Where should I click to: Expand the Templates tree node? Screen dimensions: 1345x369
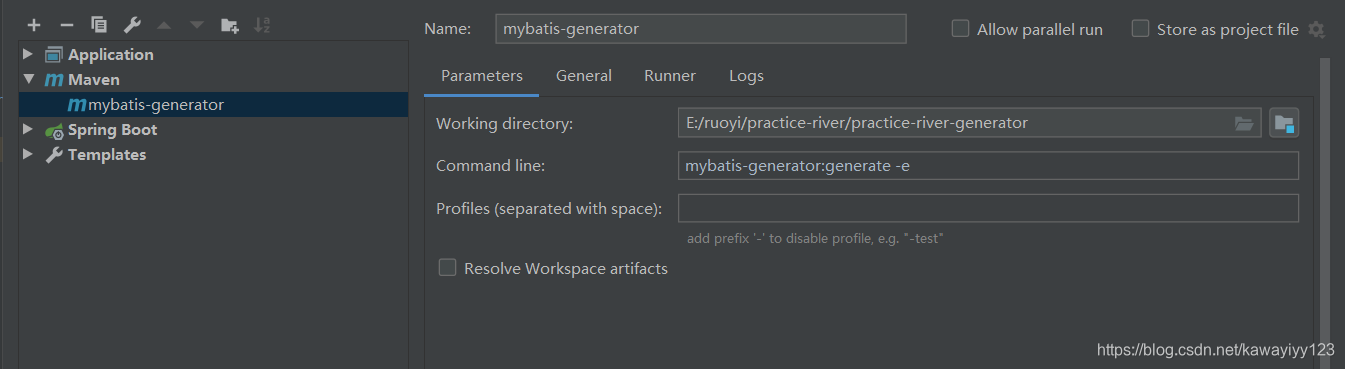28,154
